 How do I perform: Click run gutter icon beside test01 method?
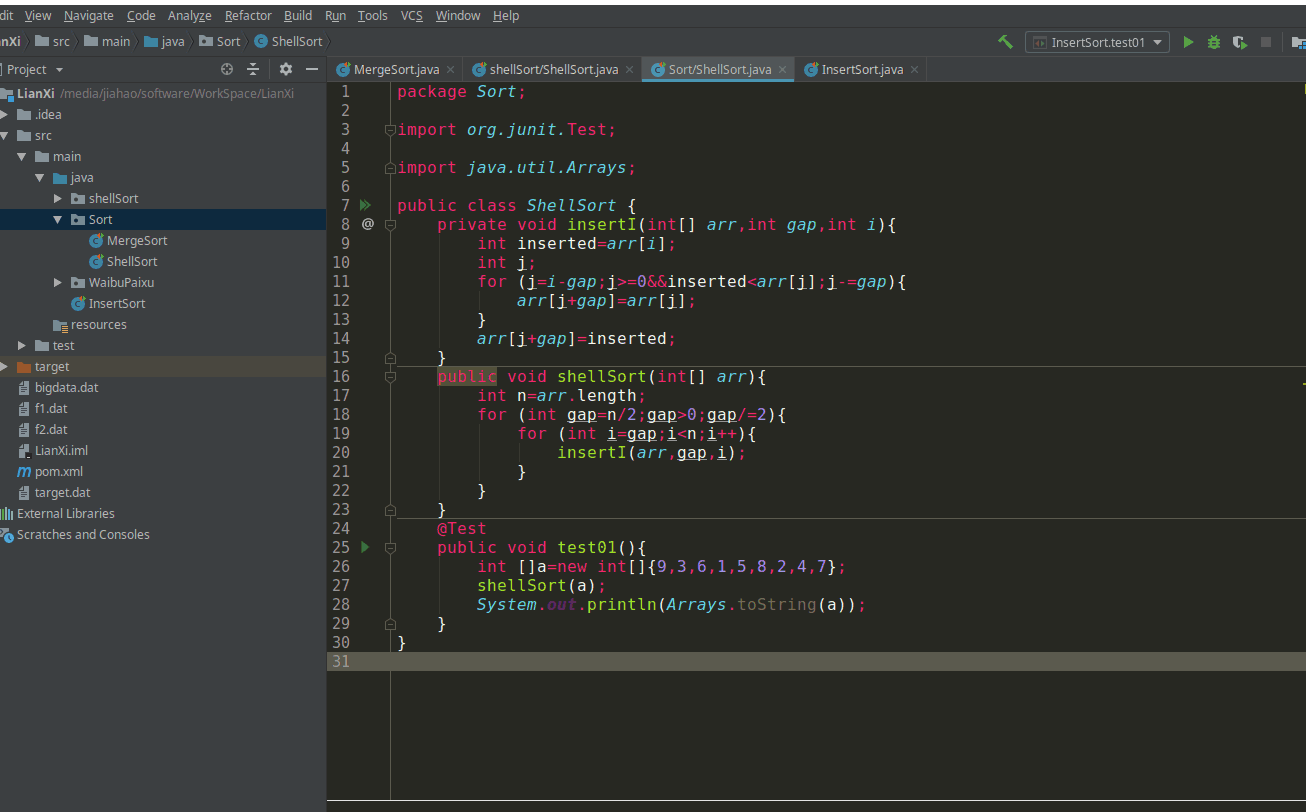coord(365,547)
